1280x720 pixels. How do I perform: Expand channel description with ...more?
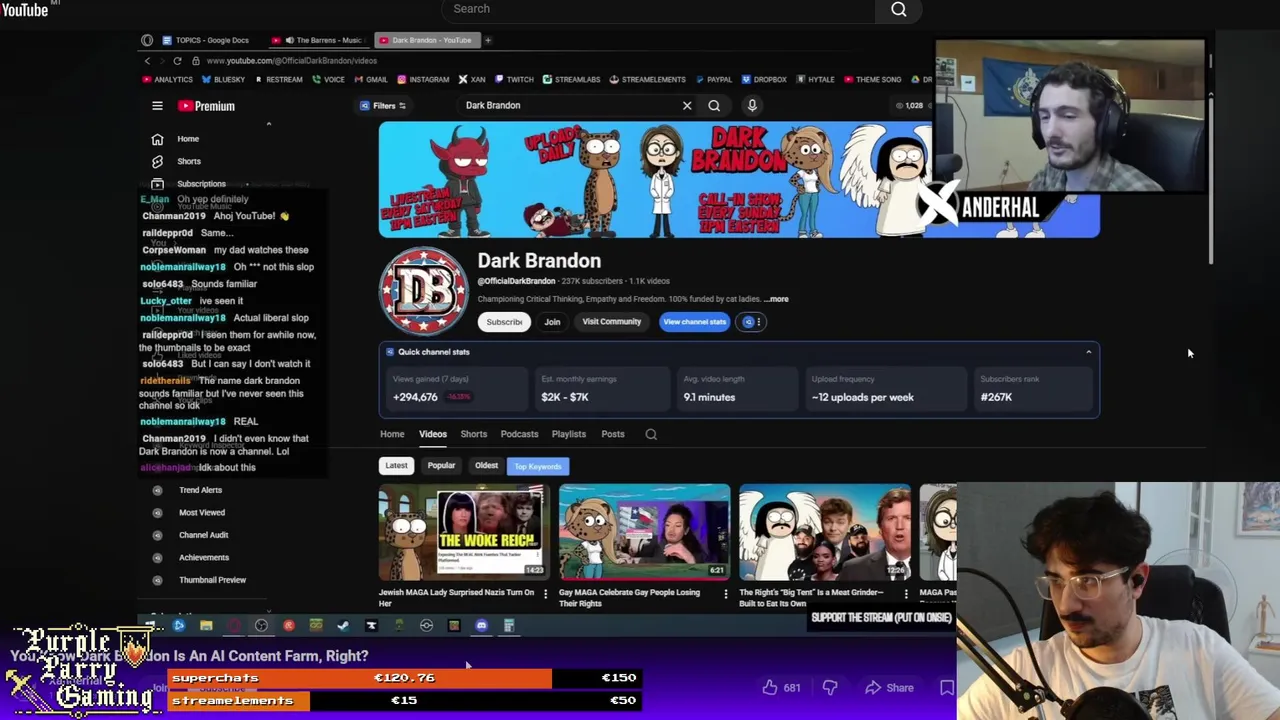pyautogui.click(x=777, y=299)
